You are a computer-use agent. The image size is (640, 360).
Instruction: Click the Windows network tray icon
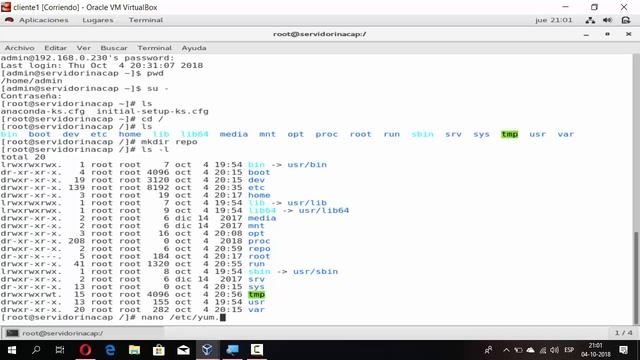(542, 350)
